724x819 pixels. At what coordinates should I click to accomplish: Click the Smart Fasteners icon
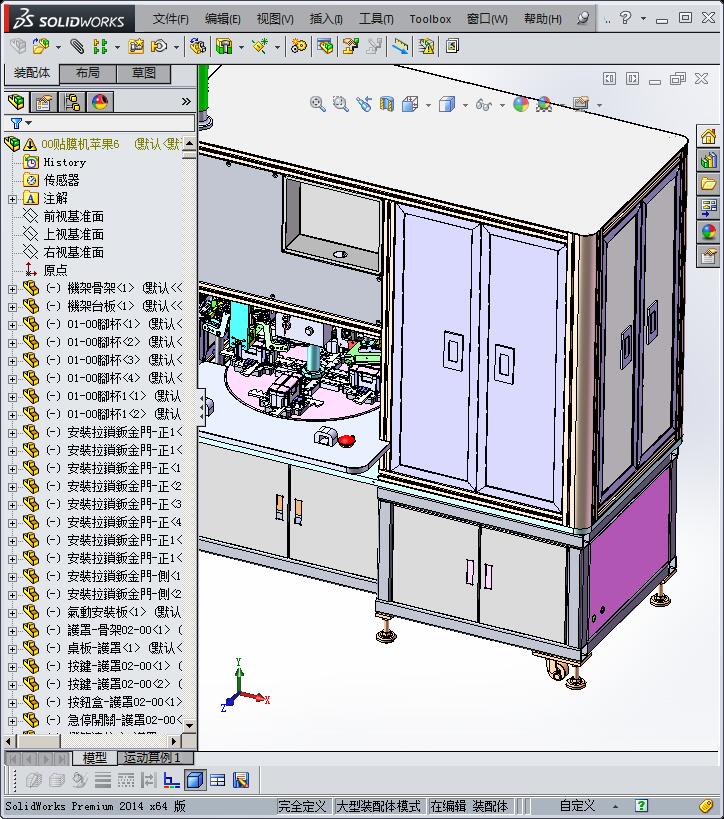point(136,46)
